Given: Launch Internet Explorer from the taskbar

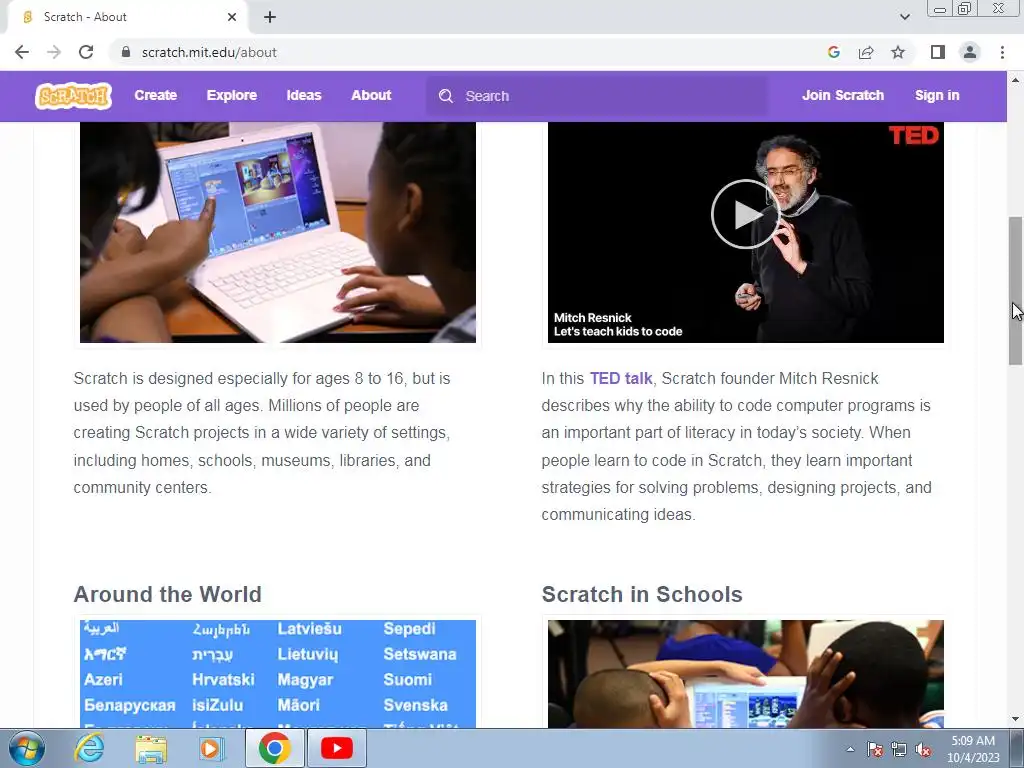Looking at the screenshot, I should click(x=89, y=748).
